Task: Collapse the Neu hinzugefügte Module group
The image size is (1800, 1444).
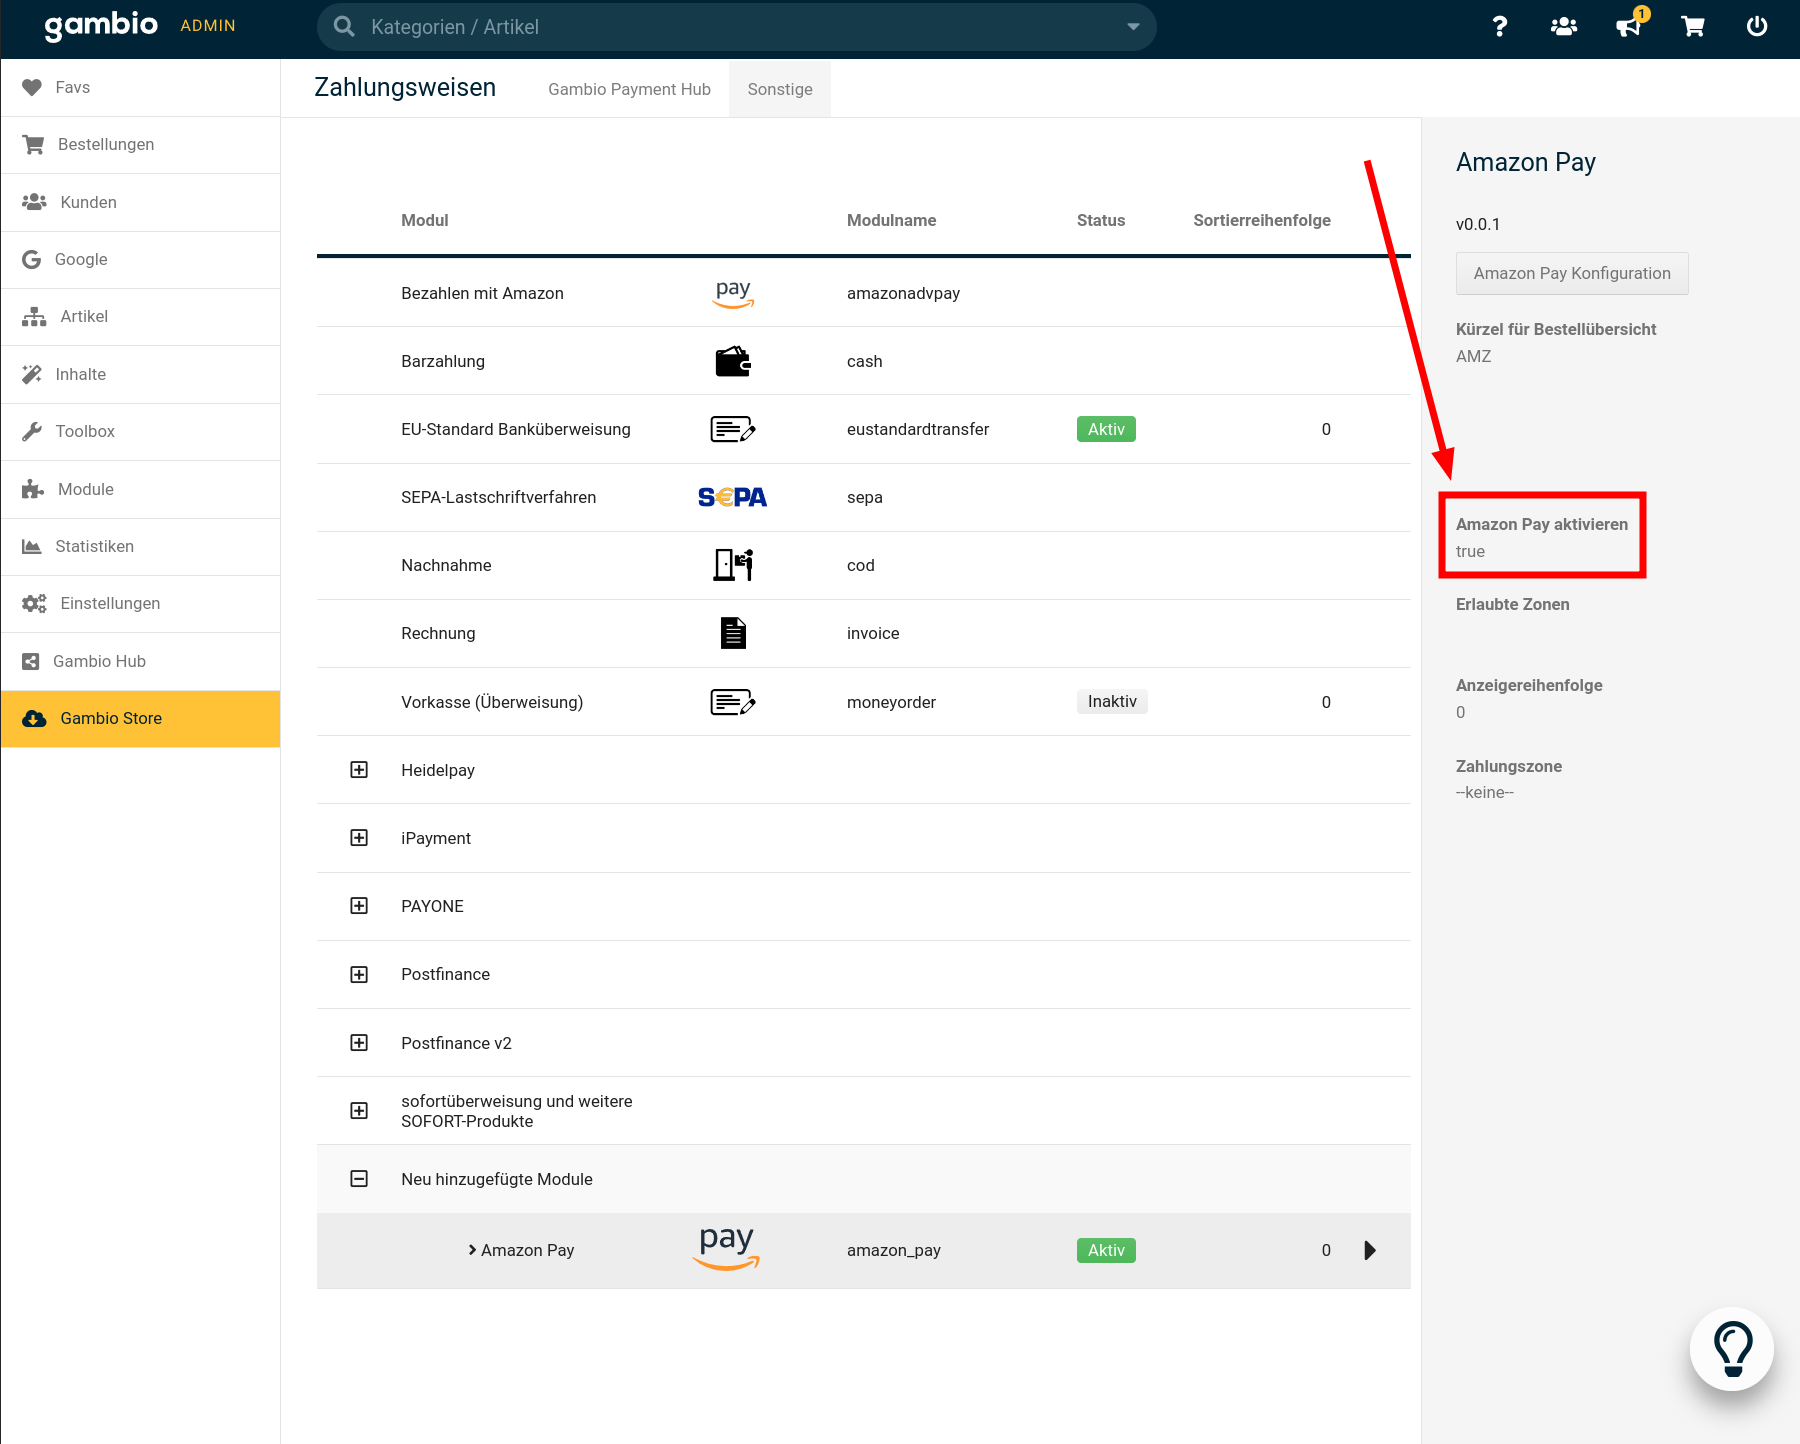Action: point(359,1179)
